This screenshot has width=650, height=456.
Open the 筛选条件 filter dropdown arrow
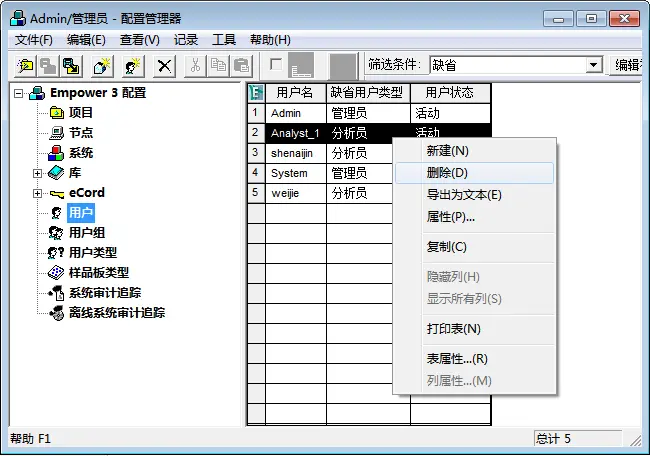coord(594,65)
